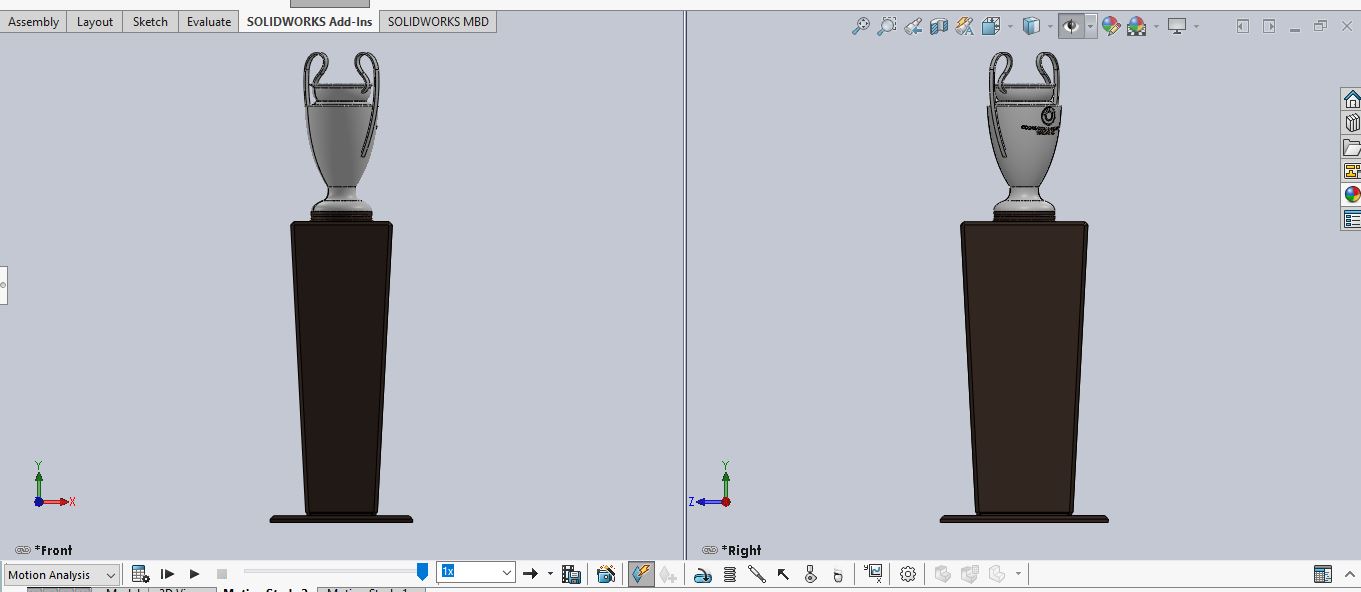Toggle the AutoKey button
This screenshot has width=1361, height=592.
[641, 574]
